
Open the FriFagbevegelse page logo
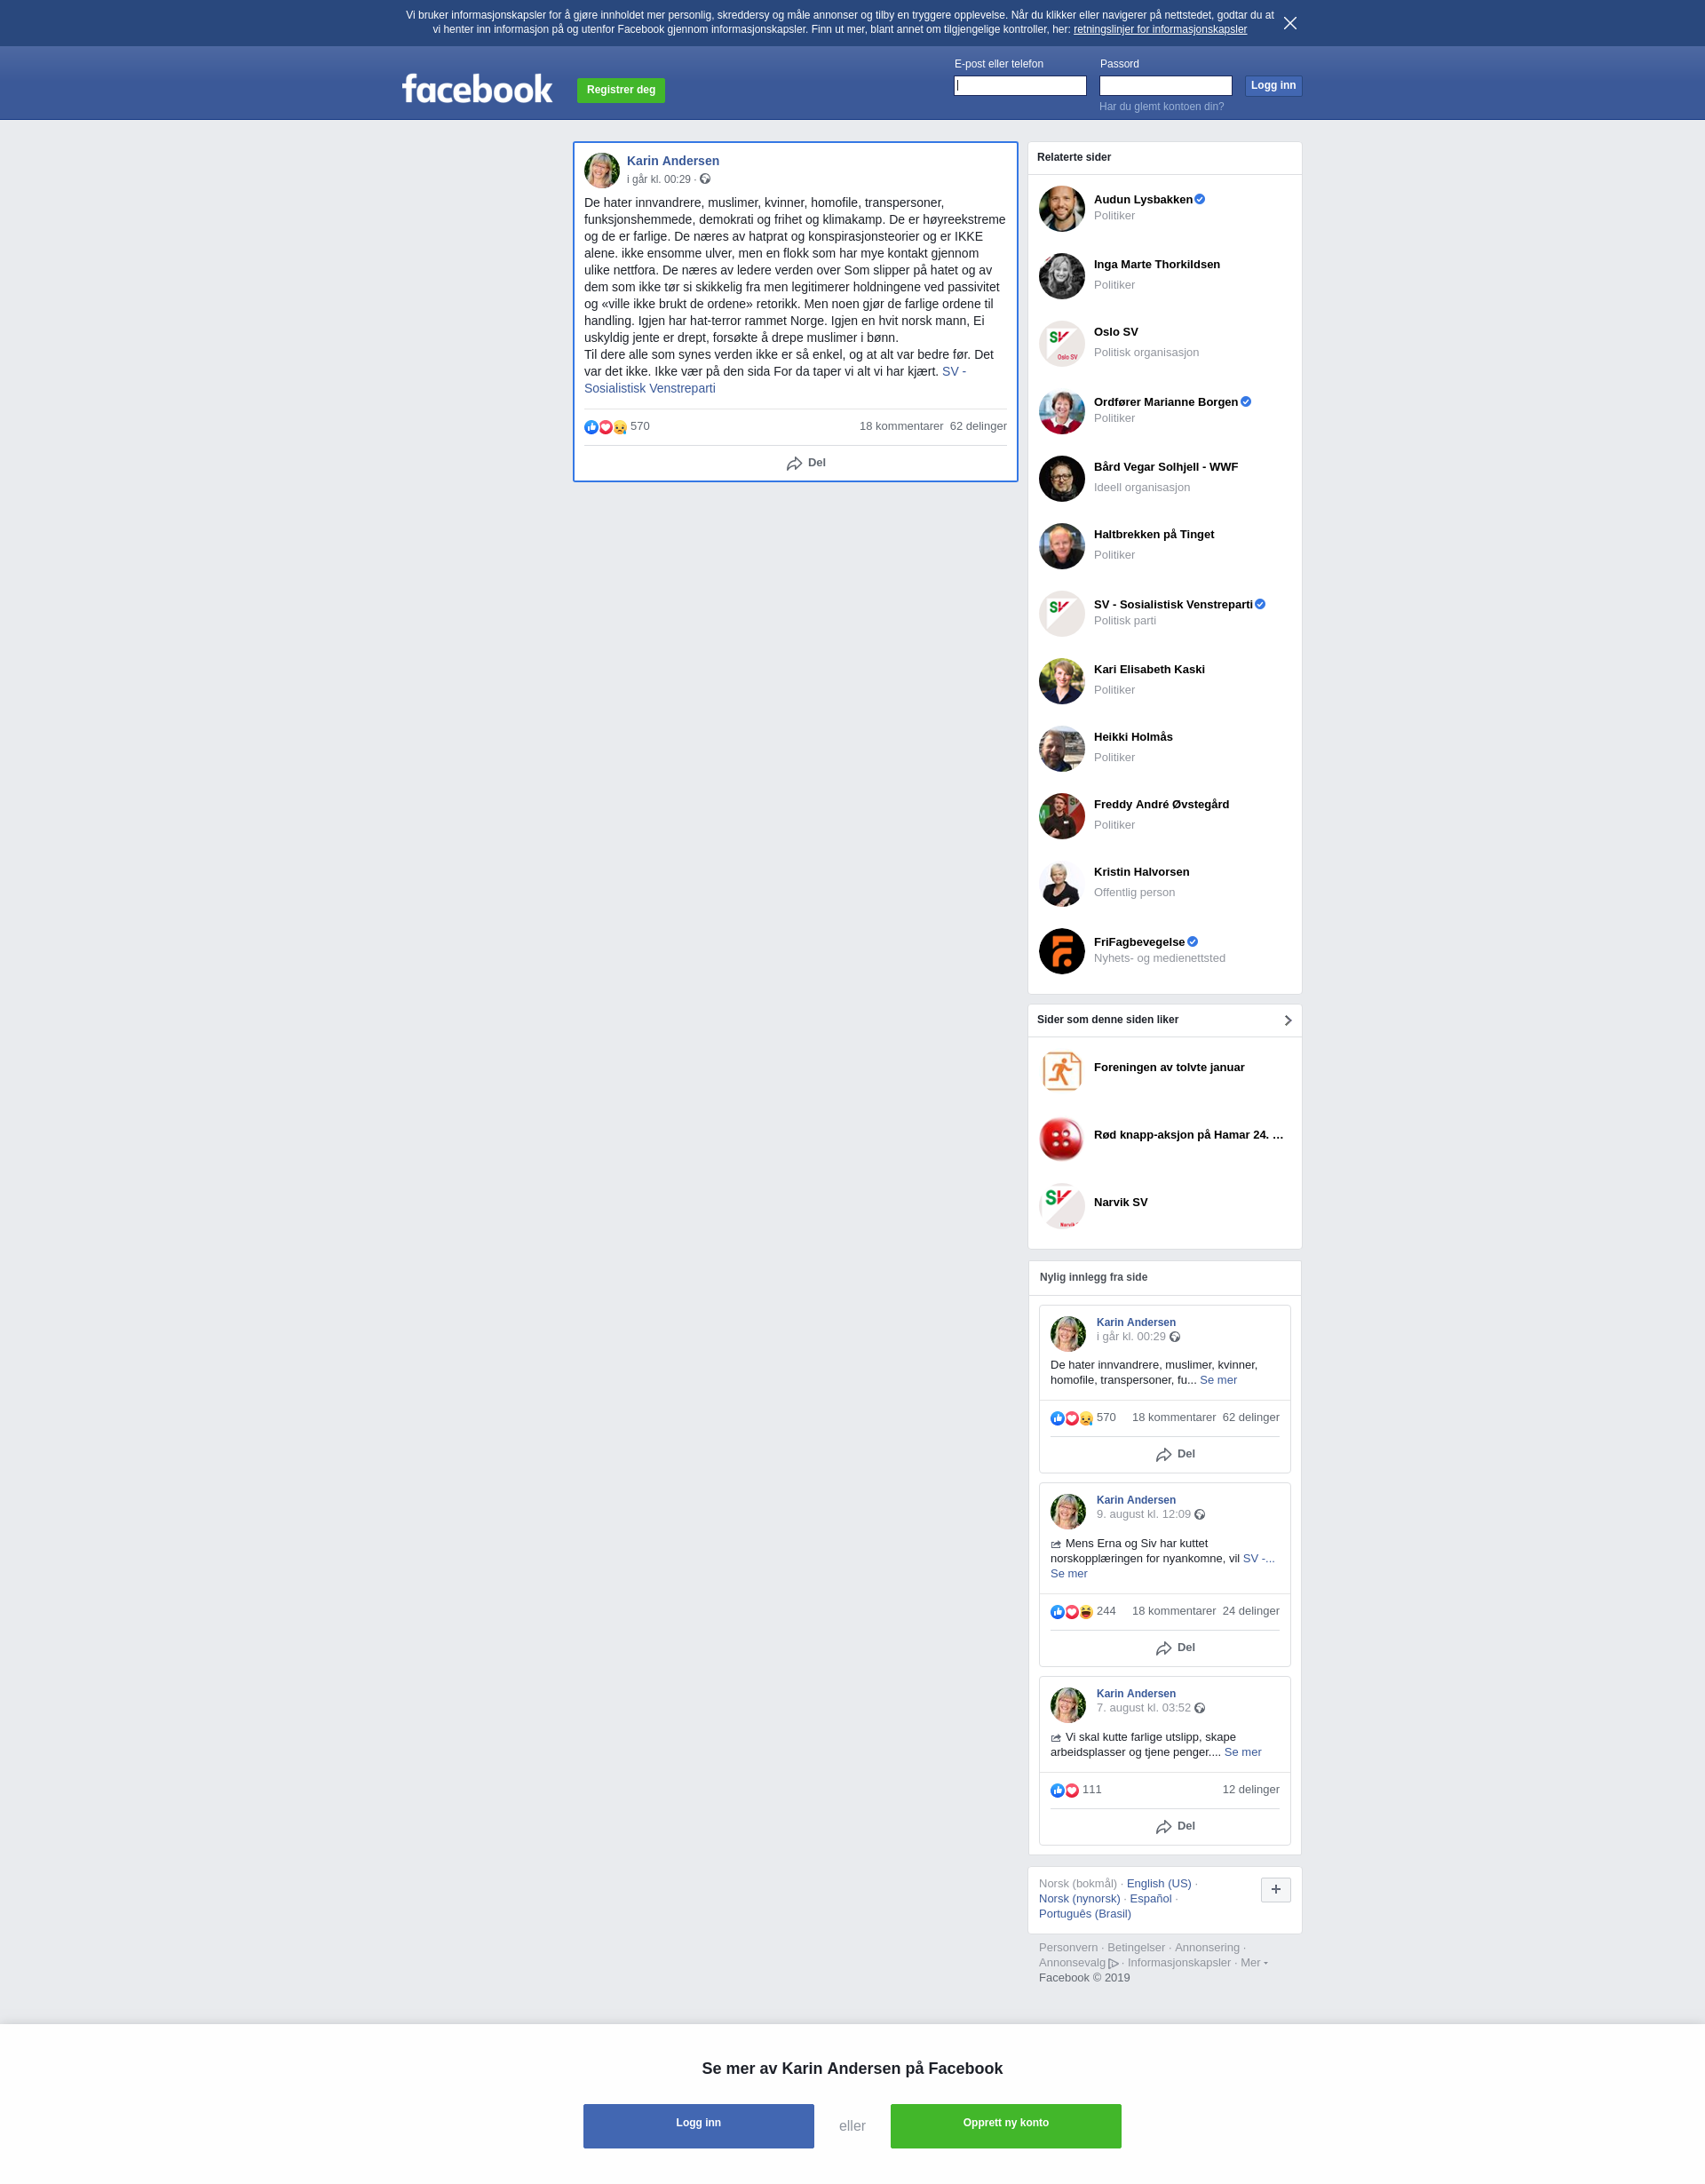pyautogui.click(x=1062, y=951)
